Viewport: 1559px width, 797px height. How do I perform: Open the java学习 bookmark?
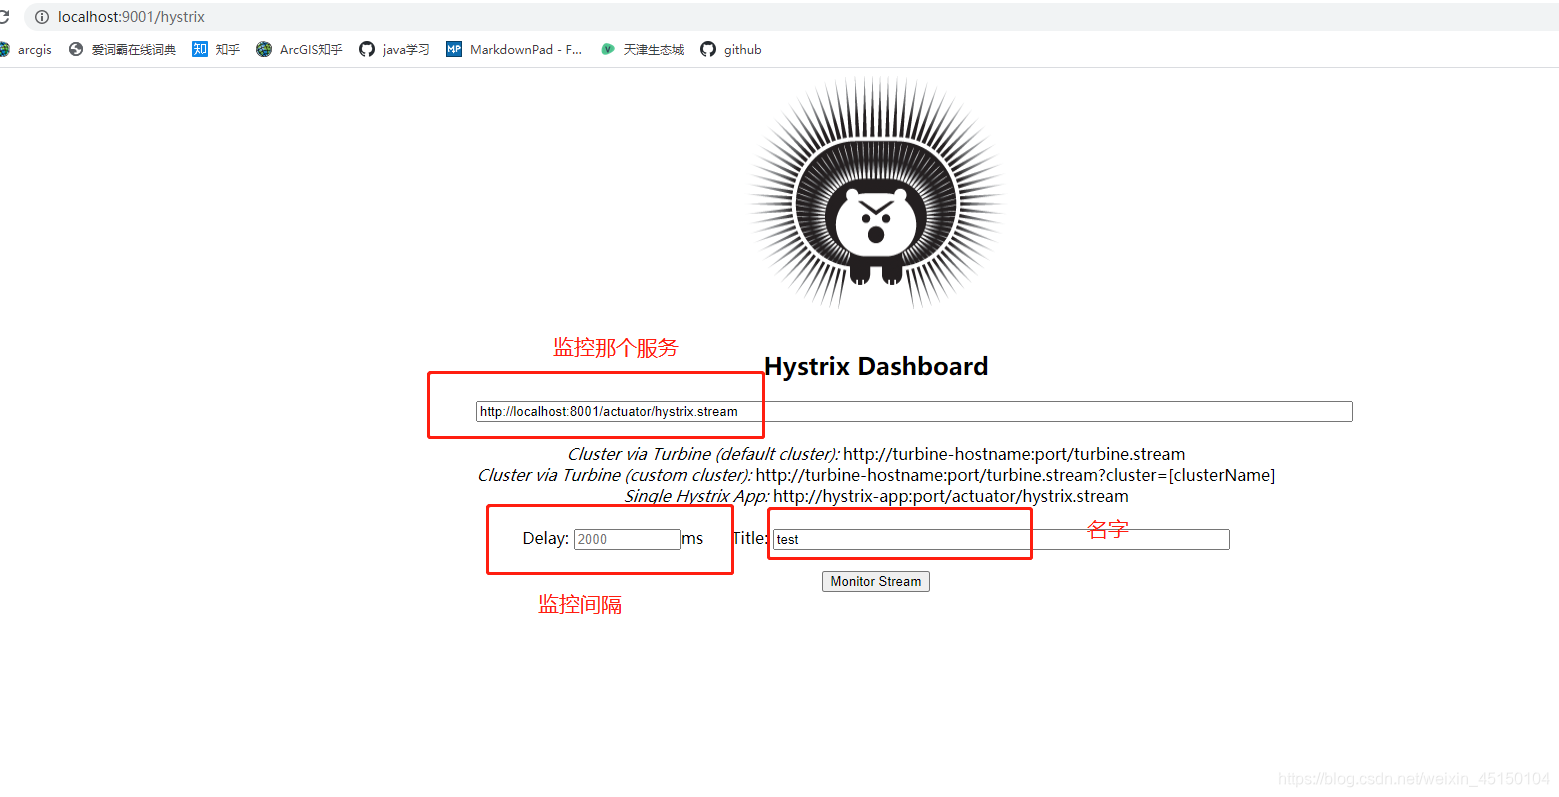(x=394, y=49)
